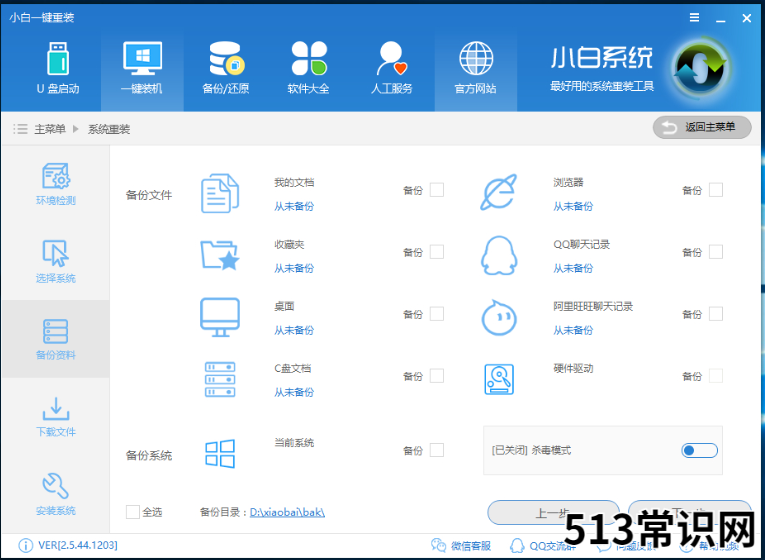Check backup box for 当前系统

[x=437, y=450]
